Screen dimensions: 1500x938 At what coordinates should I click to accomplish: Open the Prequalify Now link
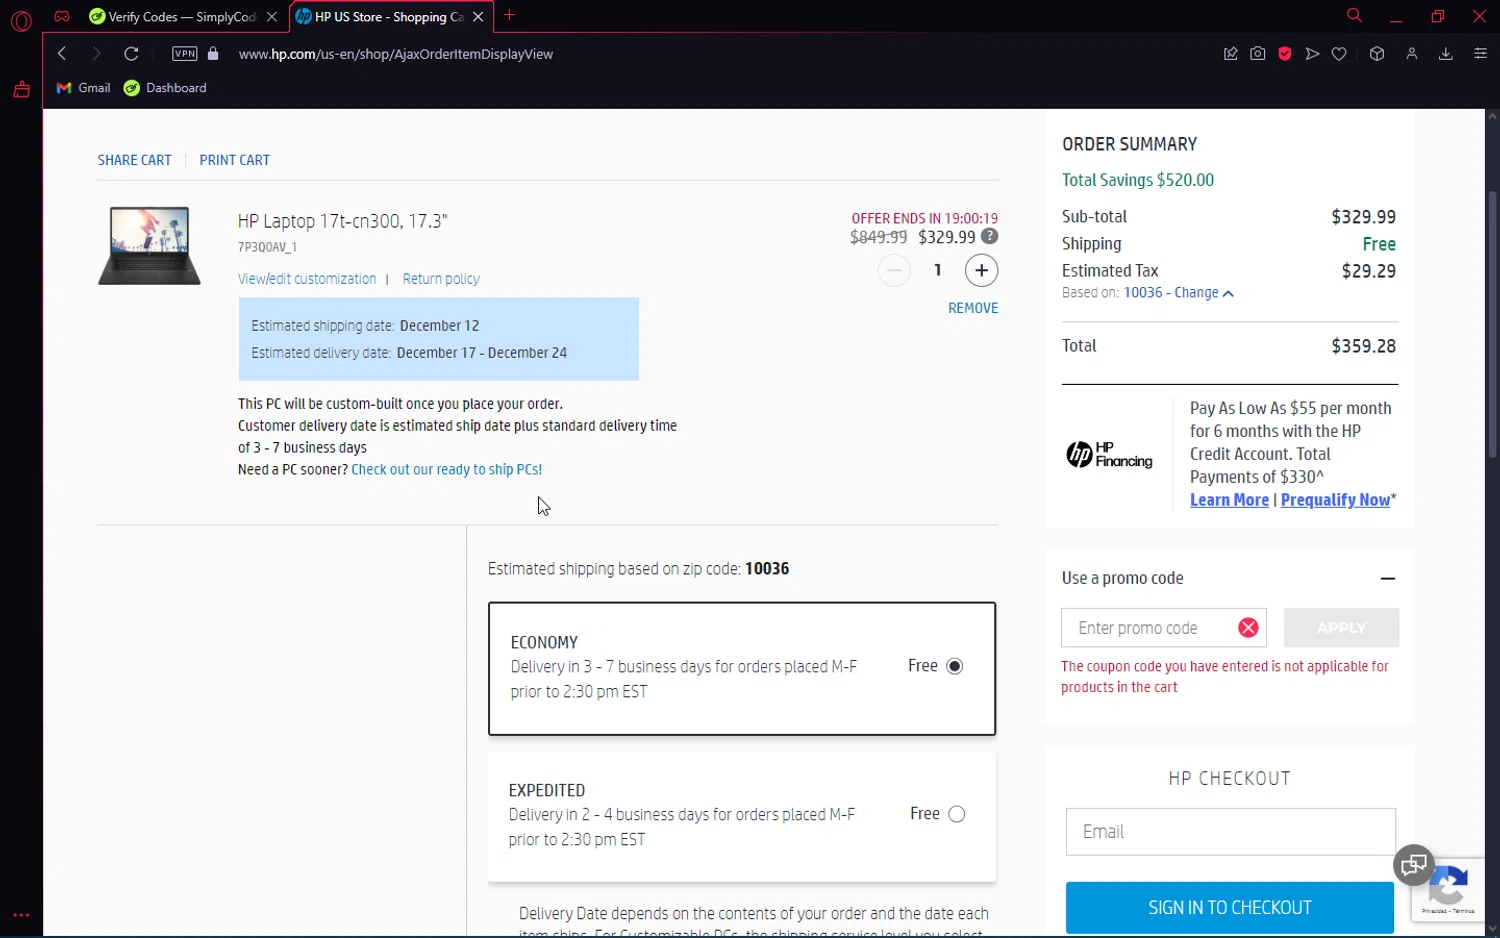click(1335, 500)
